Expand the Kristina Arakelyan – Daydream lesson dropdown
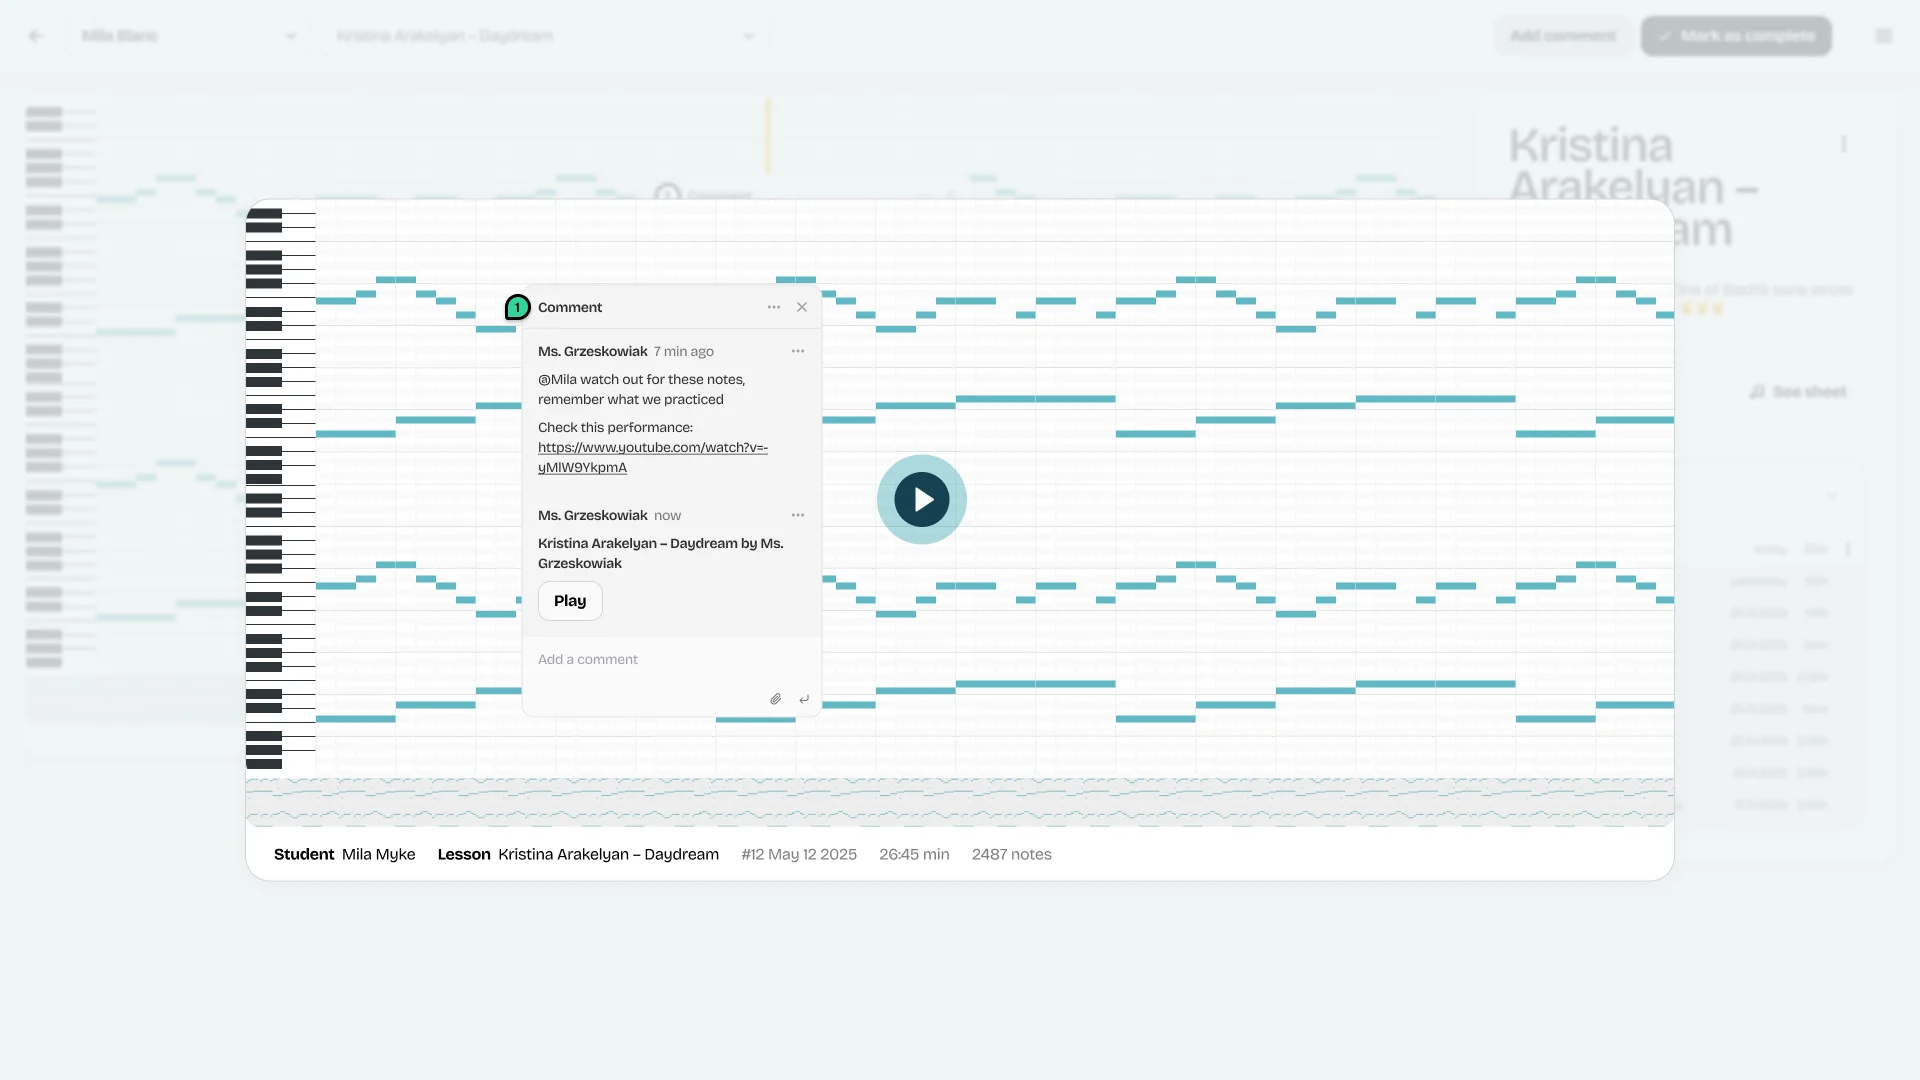 pyautogui.click(x=545, y=36)
